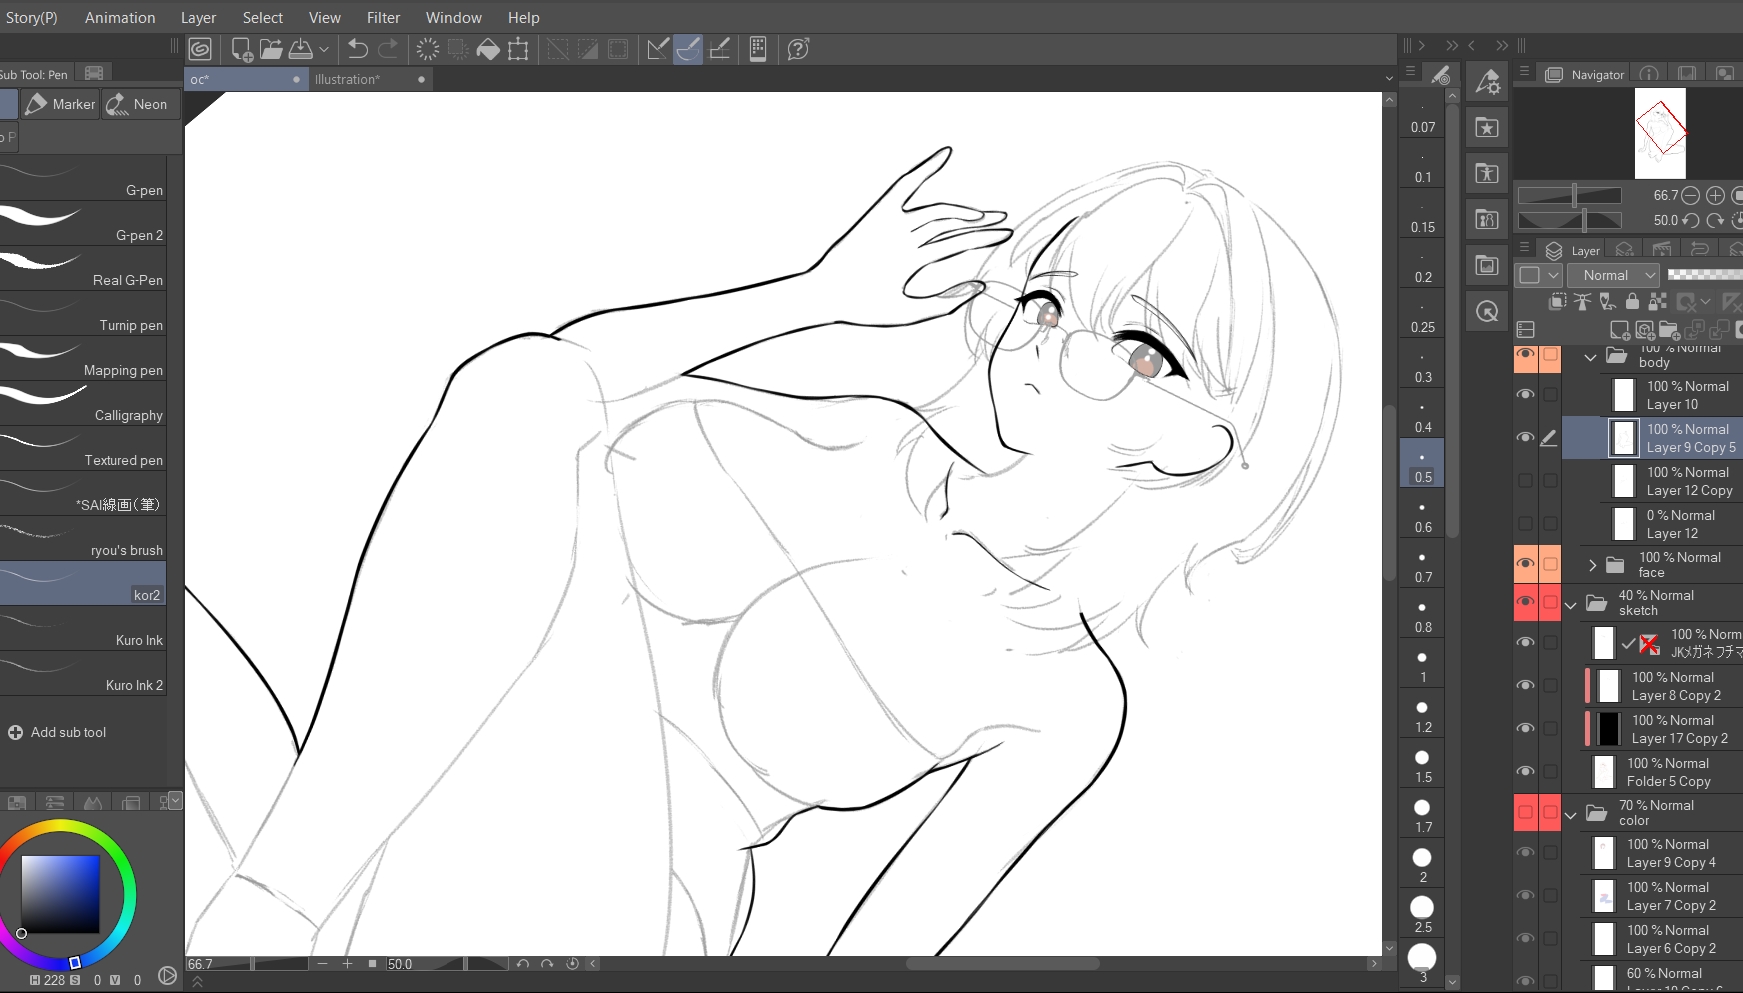1743x993 pixels.
Task: Click the Open file folder icon
Action: click(x=271, y=49)
